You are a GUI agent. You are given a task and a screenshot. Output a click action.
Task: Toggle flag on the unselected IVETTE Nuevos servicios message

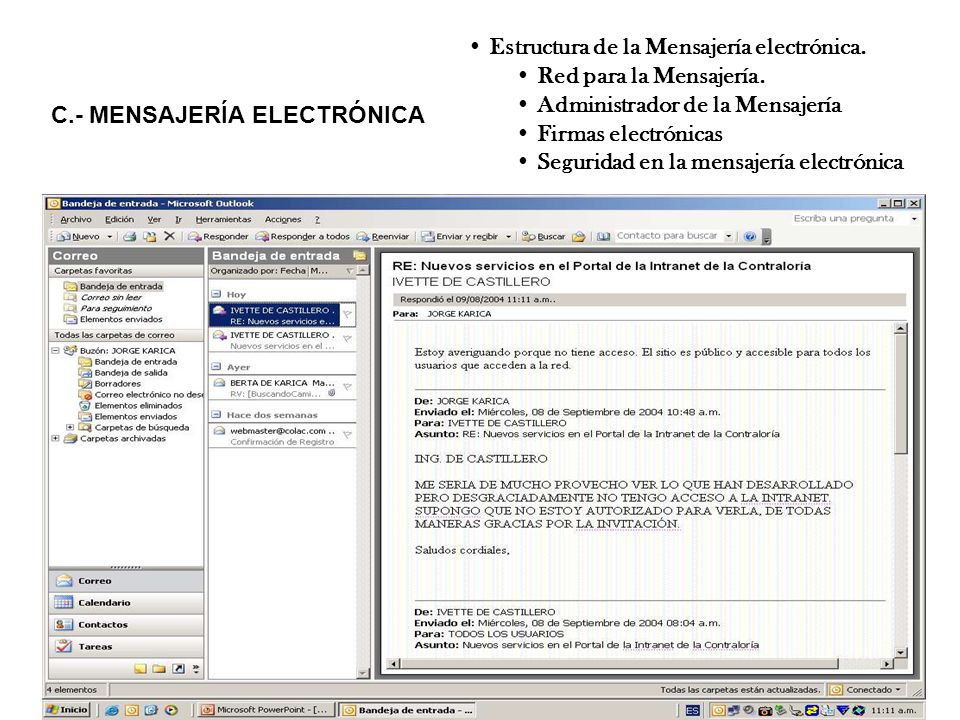[347, 339]
